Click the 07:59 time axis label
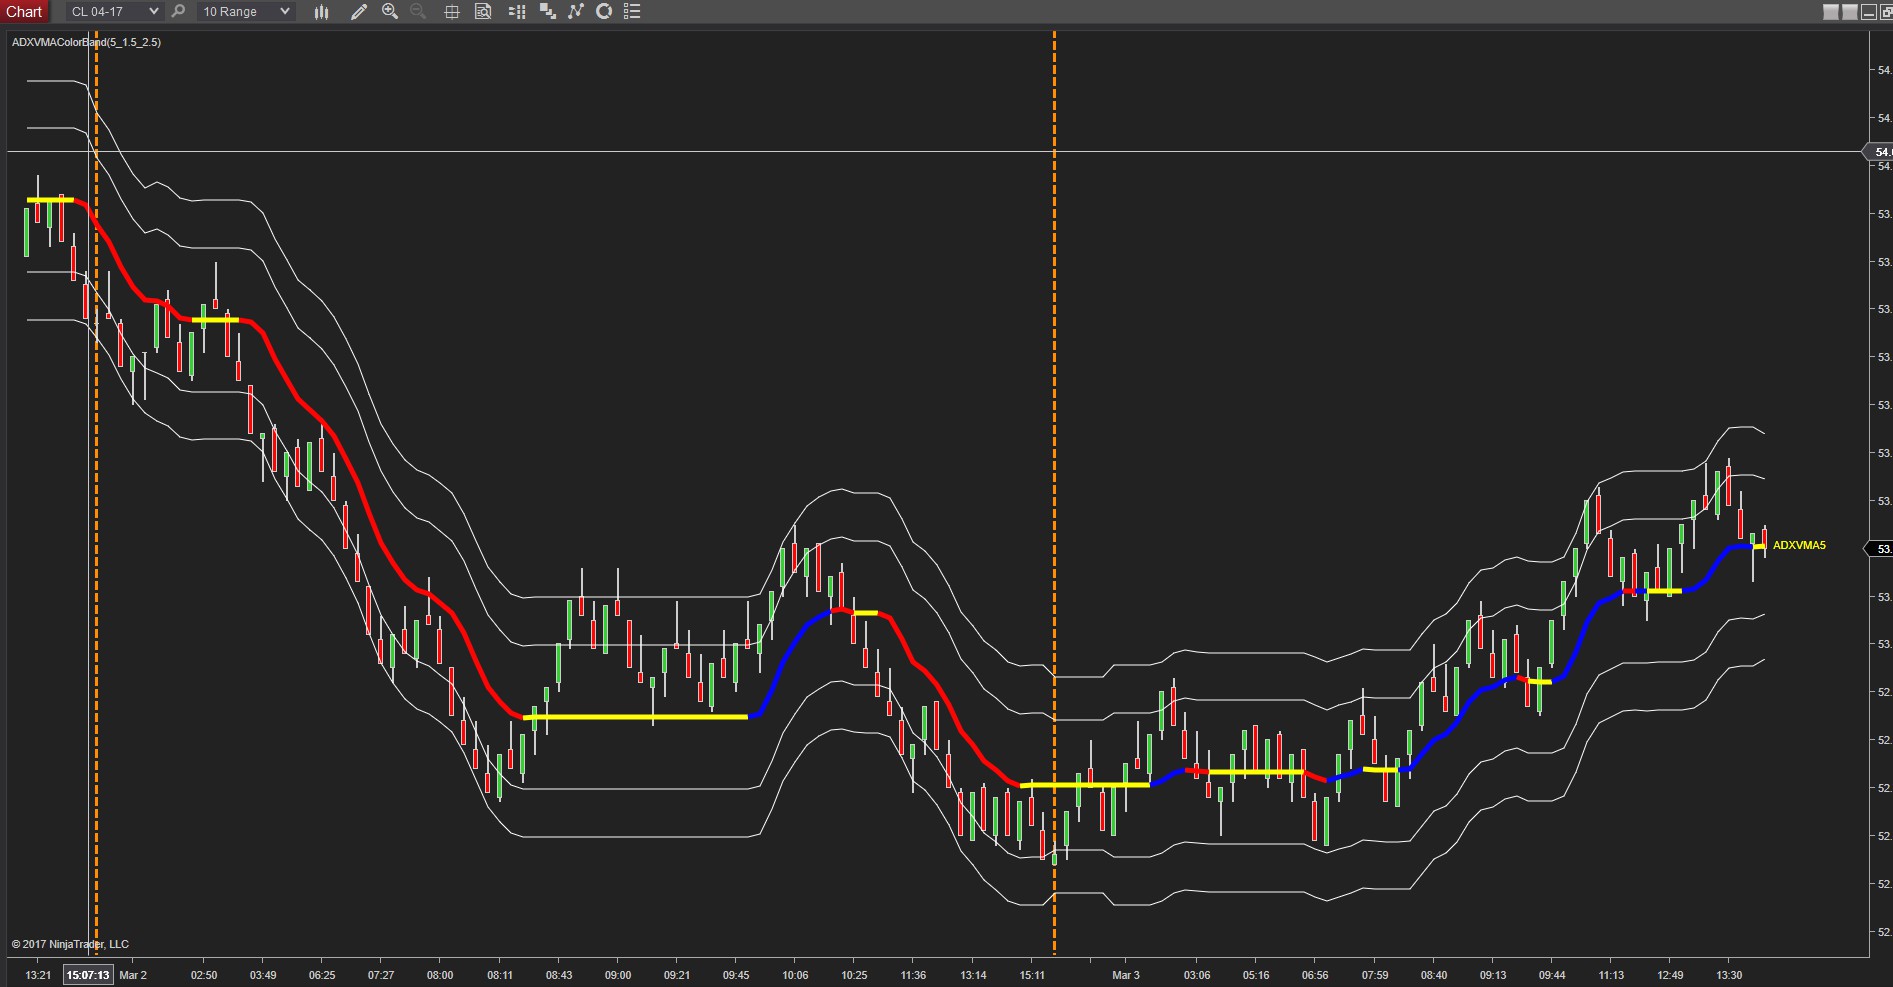Screen dimensions: 1893x987 (1375, 975)
